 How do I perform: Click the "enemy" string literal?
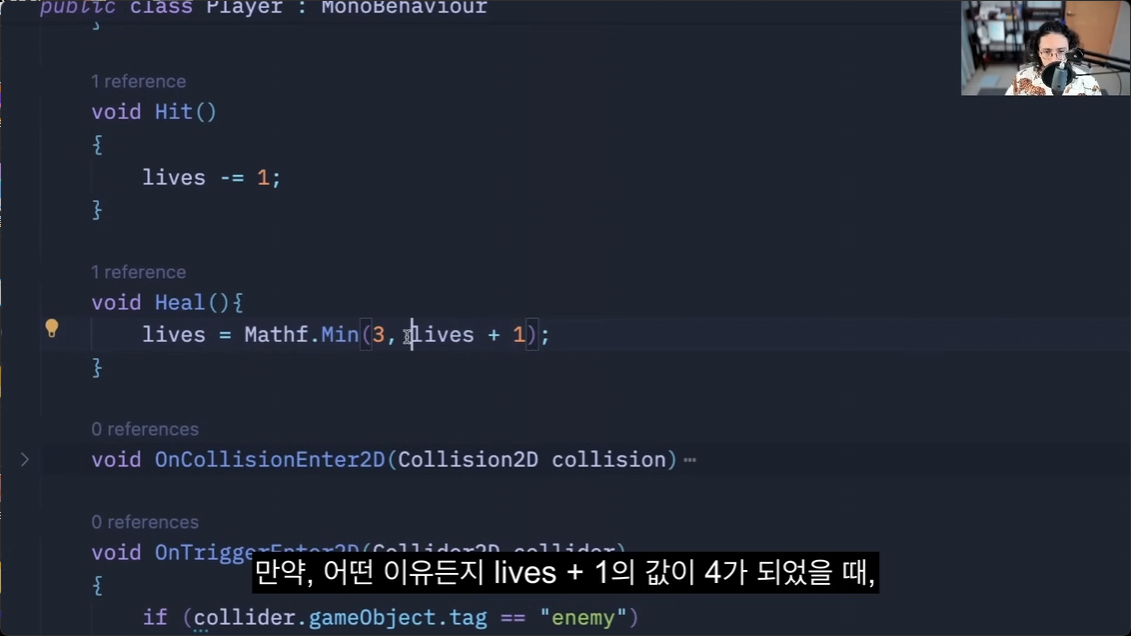[583, 618]
